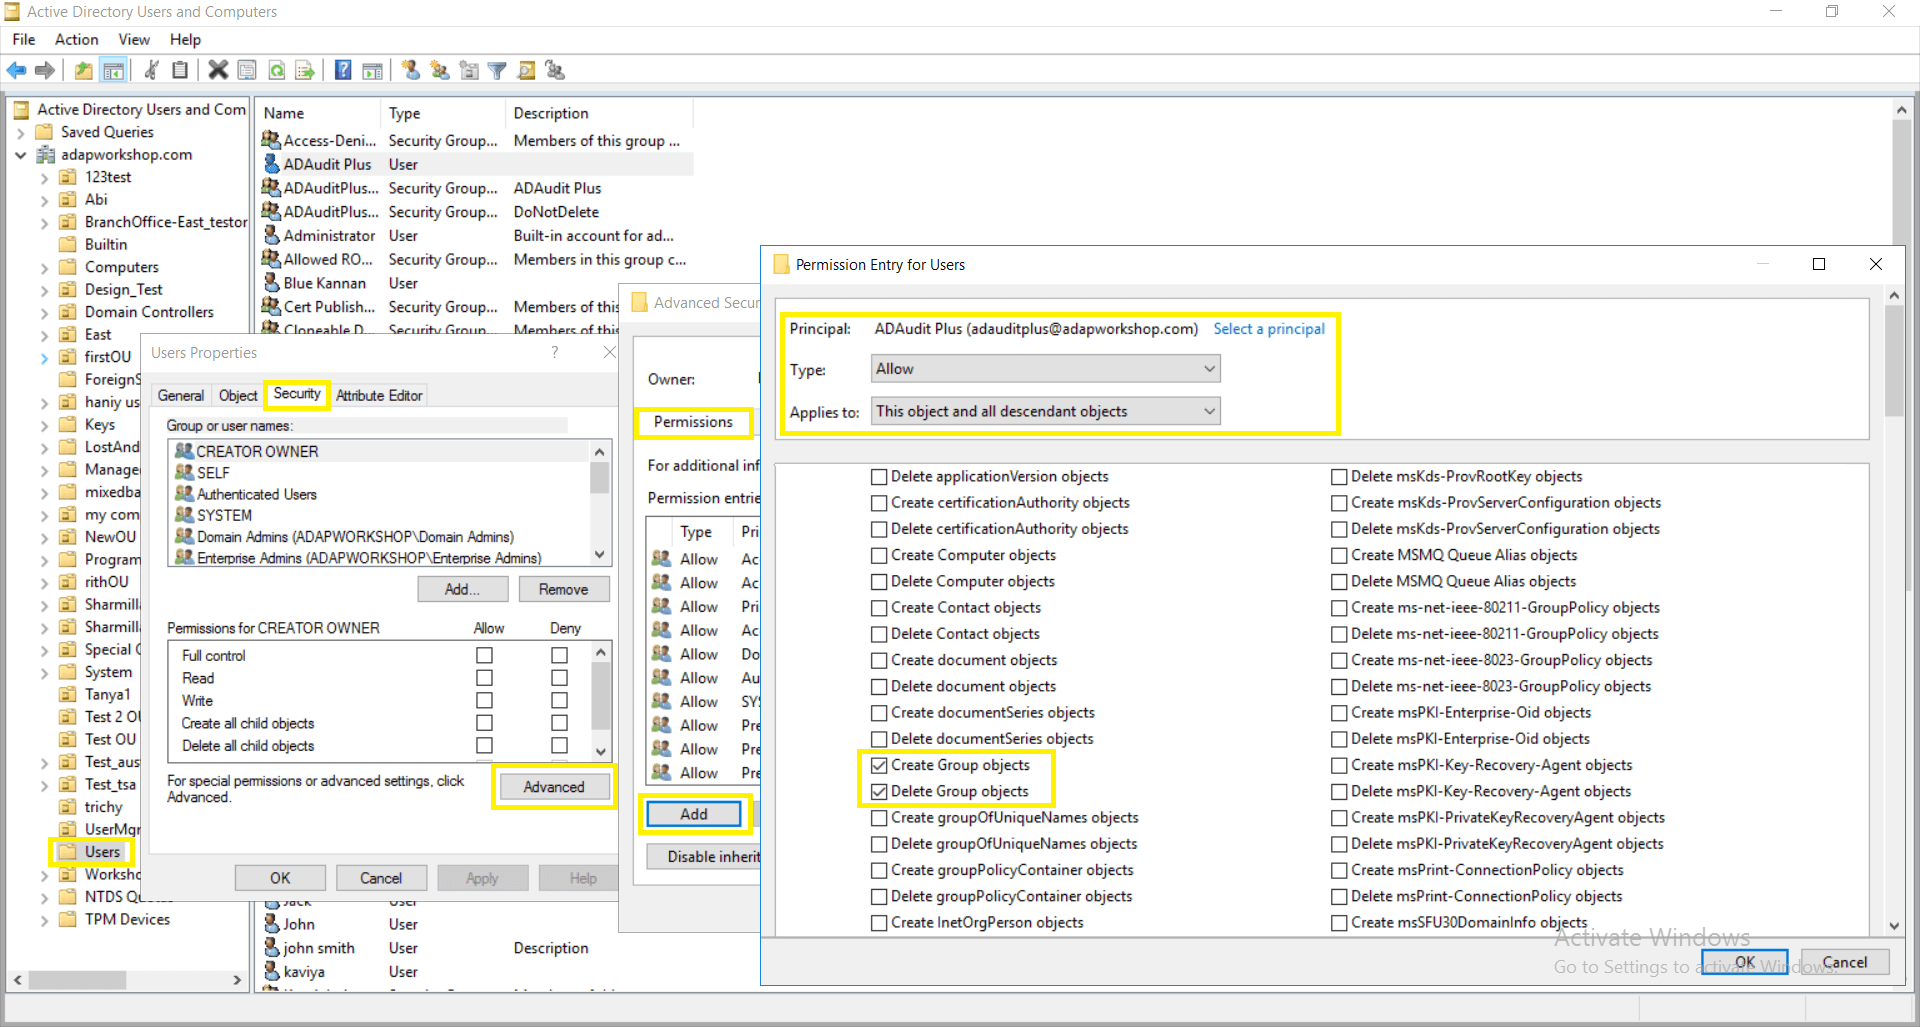Switch to the Attribute Editor tab
This screenshot has width=1920, height=1027.
coord(378,395)
